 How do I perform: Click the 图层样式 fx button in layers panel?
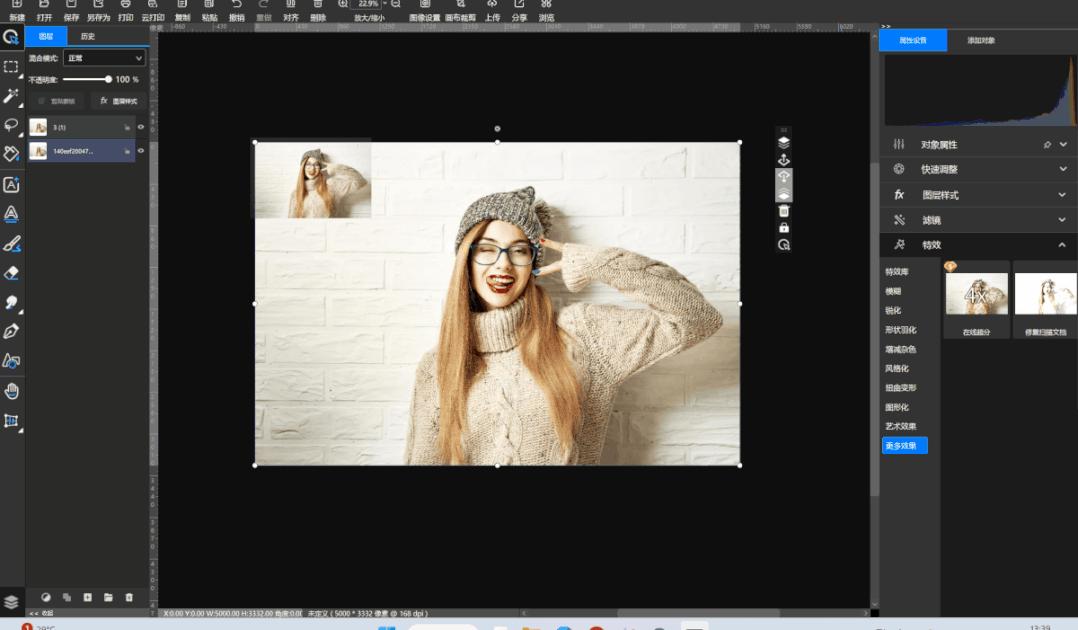118,101
